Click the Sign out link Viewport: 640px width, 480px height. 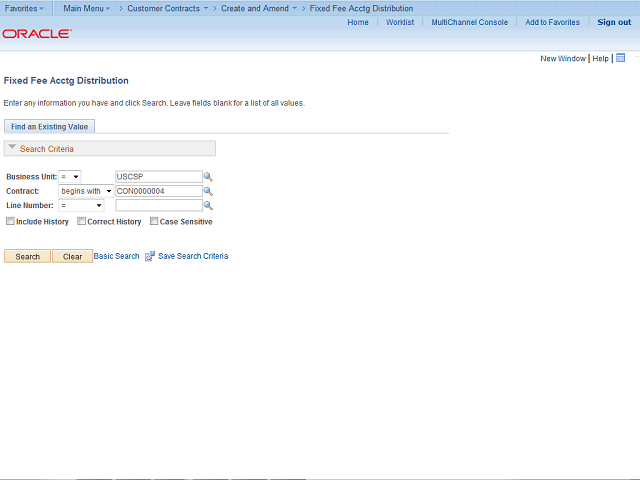614,22
